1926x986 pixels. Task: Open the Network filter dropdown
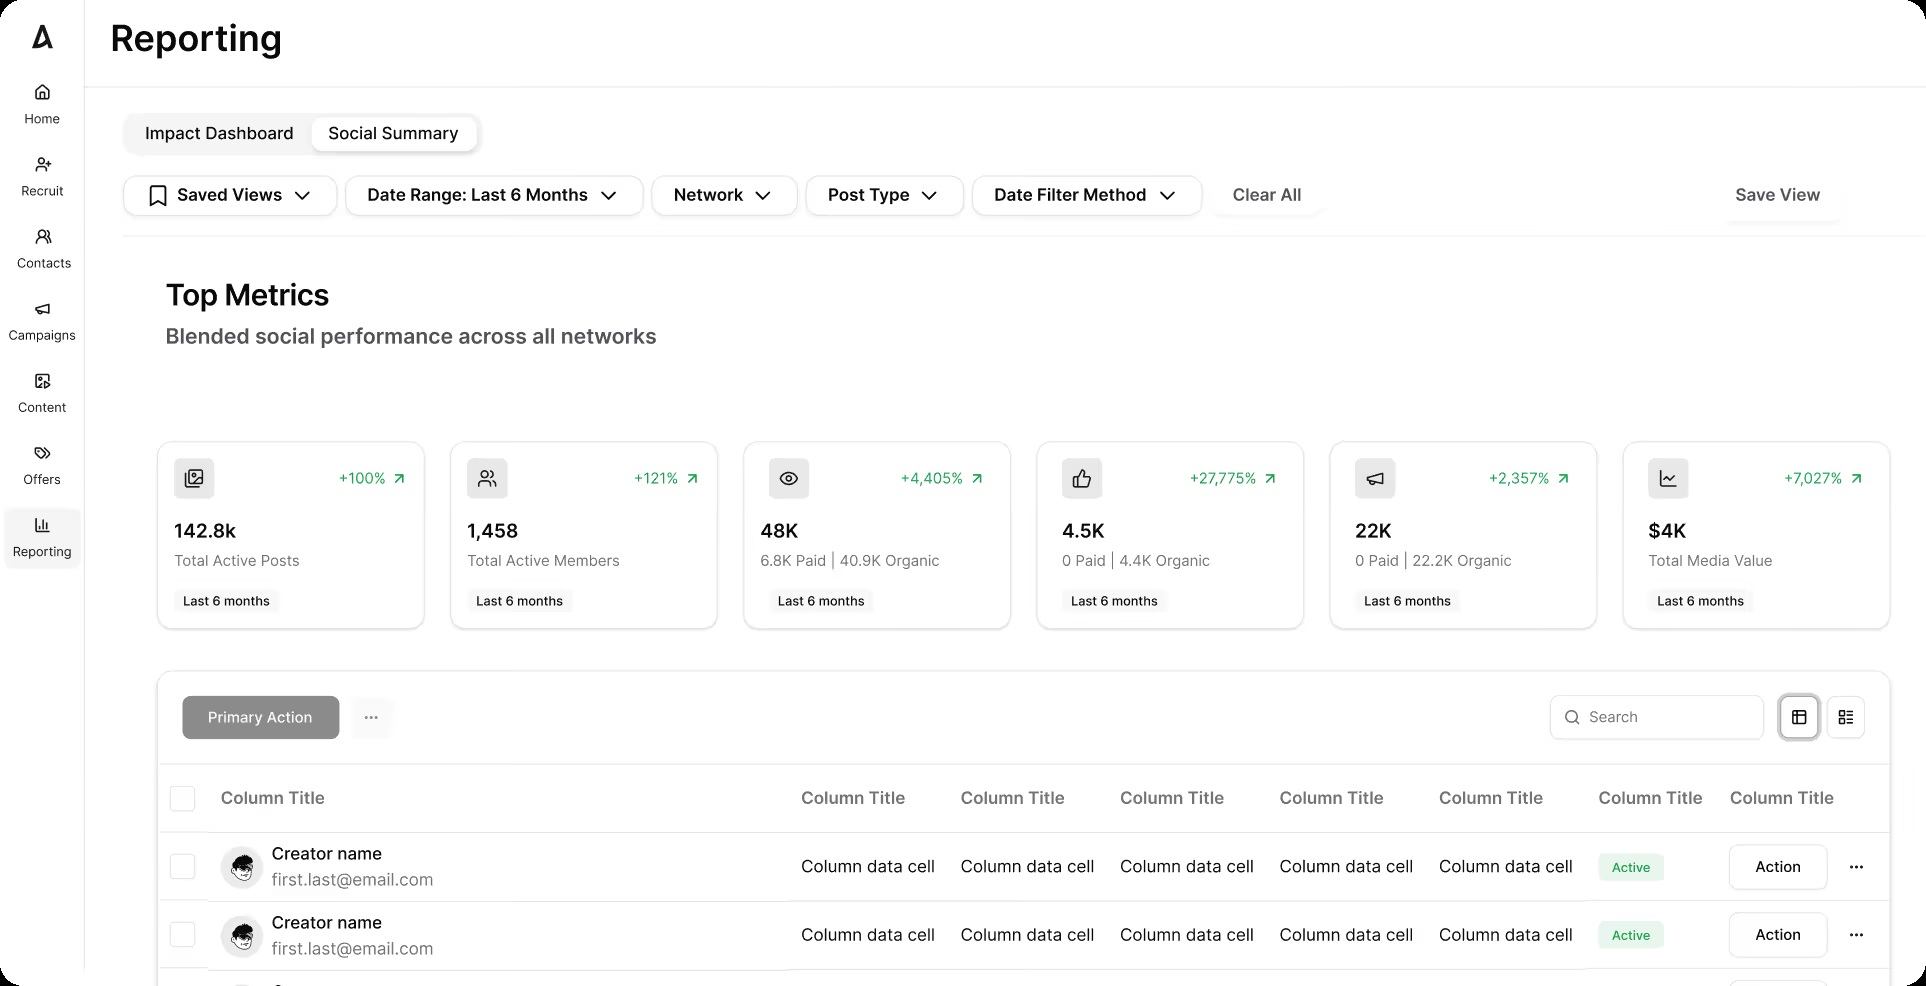(x=724, y=195)
